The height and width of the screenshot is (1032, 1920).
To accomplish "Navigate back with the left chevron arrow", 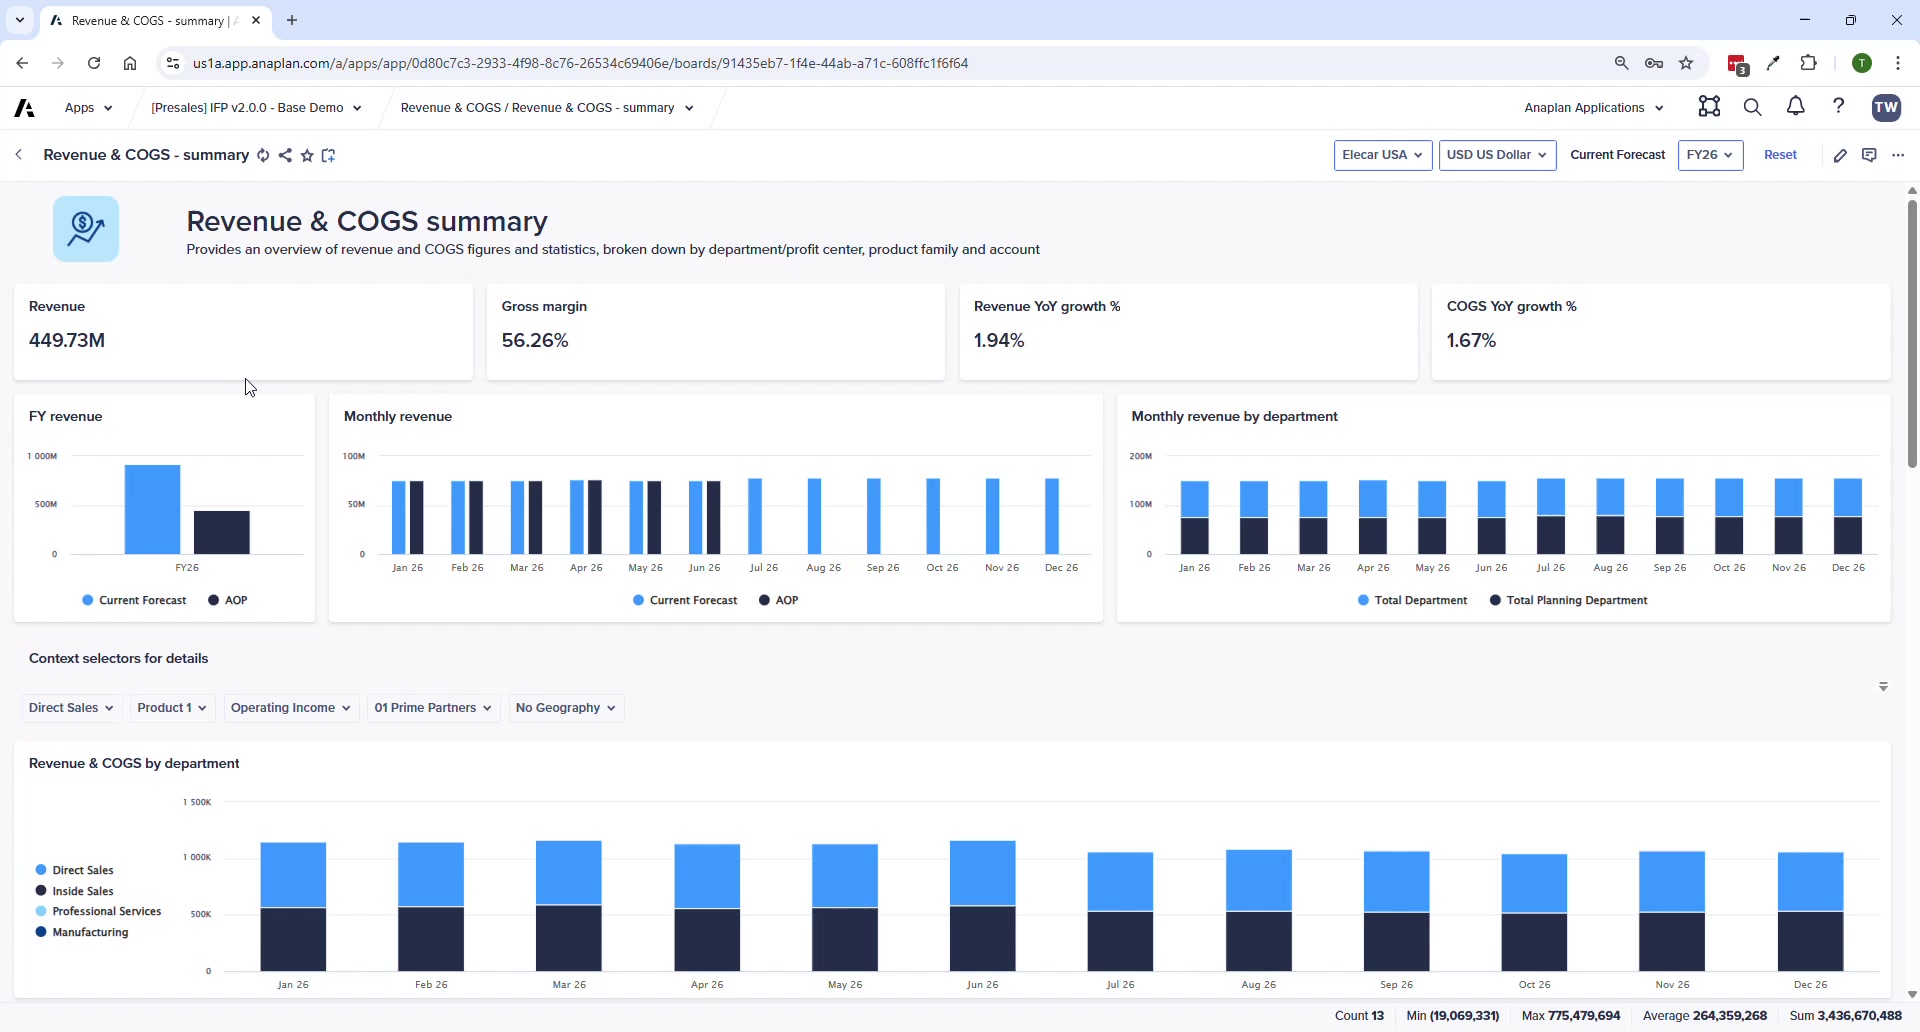I will (18, 155).
